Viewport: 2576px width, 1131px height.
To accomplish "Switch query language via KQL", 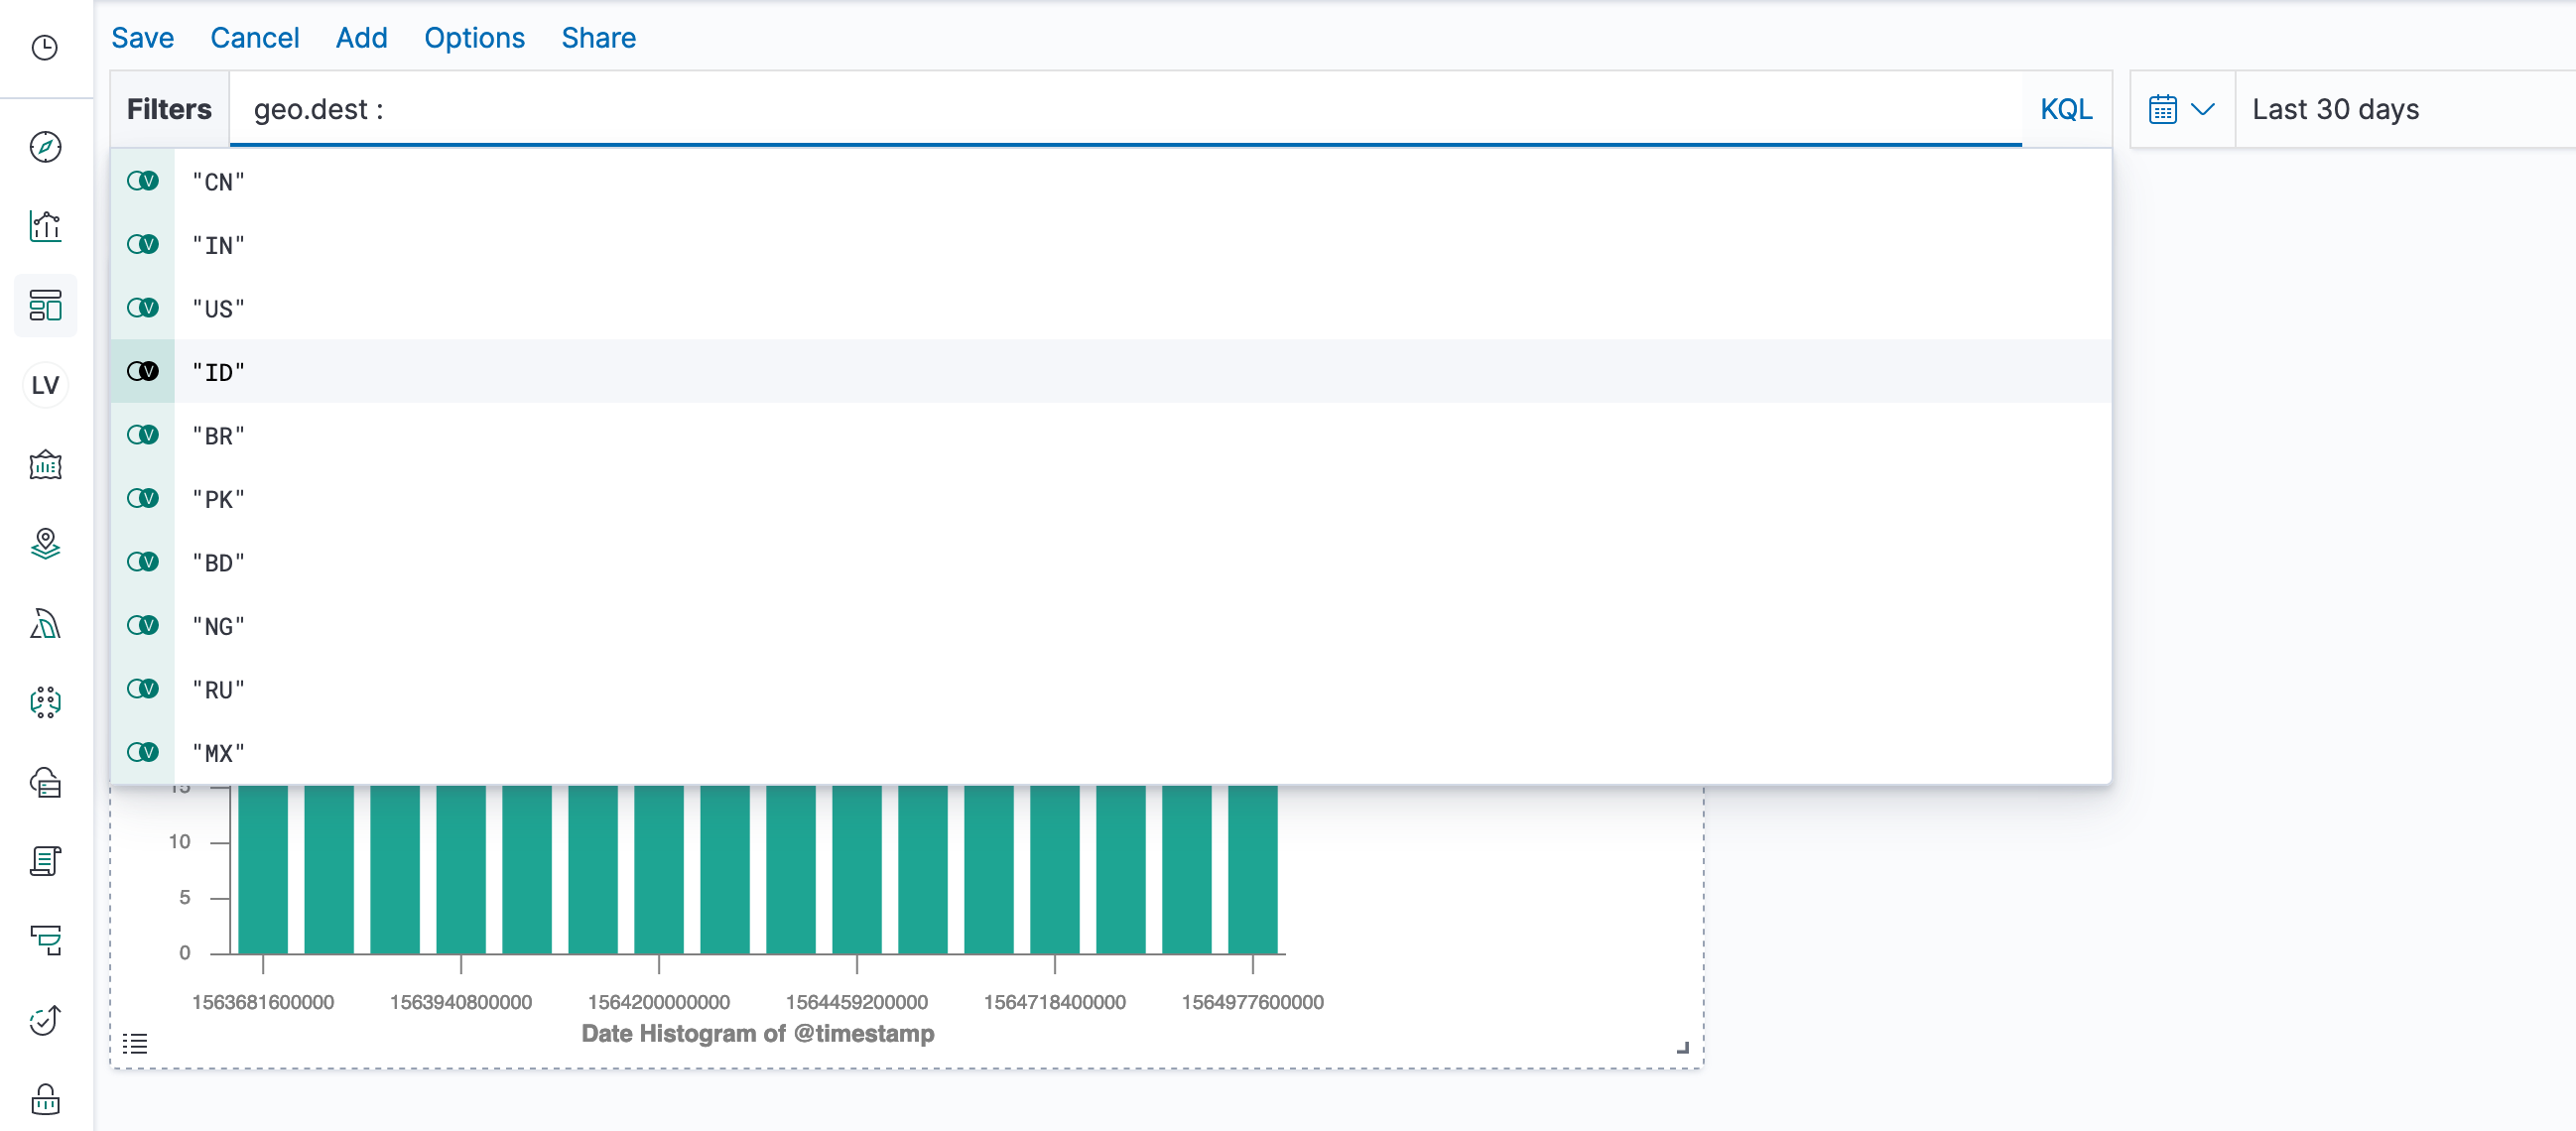I will click(x=2065, y=109).
